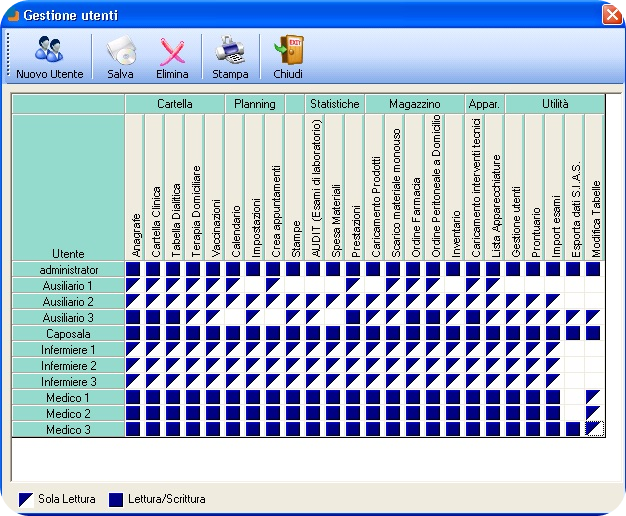Select the Infermiere 2 user row
626x516 pixels.
click(68, 365)
